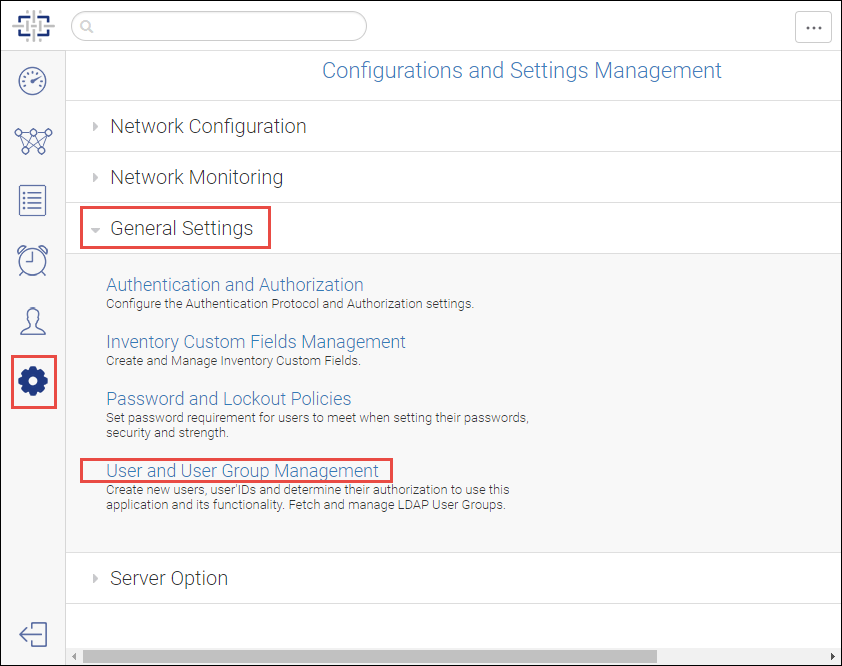
Task: Expand Network Monitoring arrow
Action: point(95,177)
